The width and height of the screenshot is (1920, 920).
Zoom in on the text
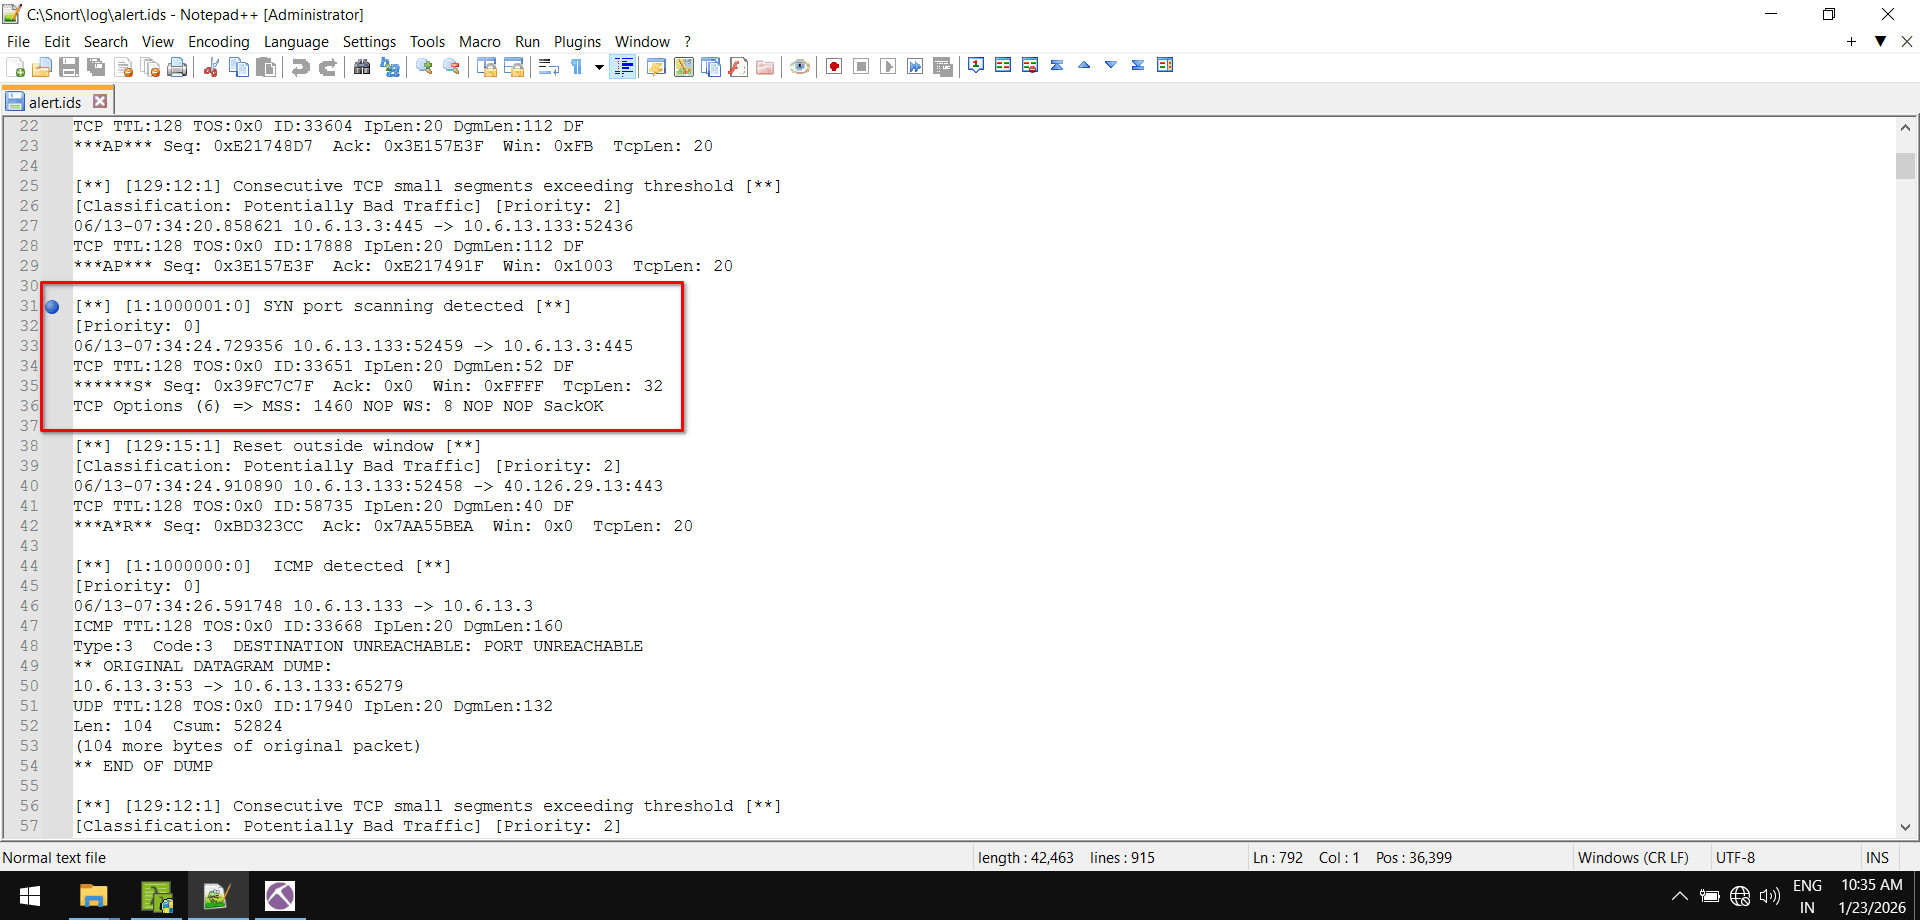point(423,66)
